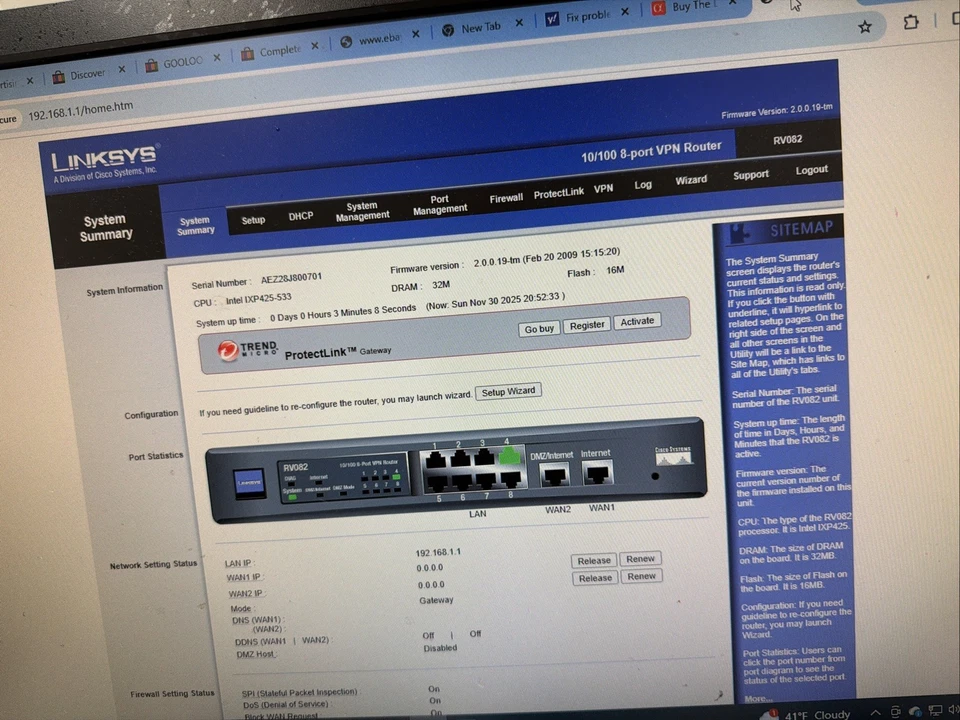Viewport: 960px width, 720px height.
Task: Select green LAN port 4 on the port diagram
Action: click(508, 456)
